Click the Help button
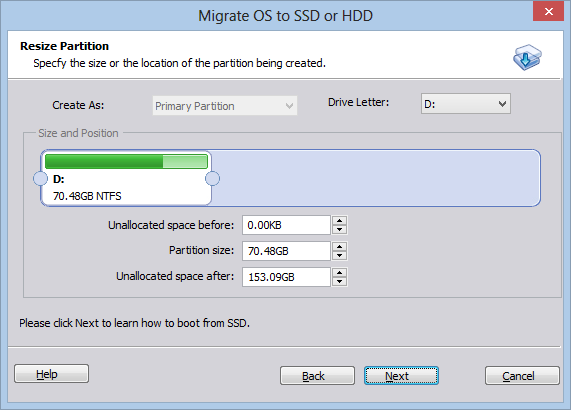Viewport: 571px width, 410px height. pyautogui.click(x=51, y=374)
